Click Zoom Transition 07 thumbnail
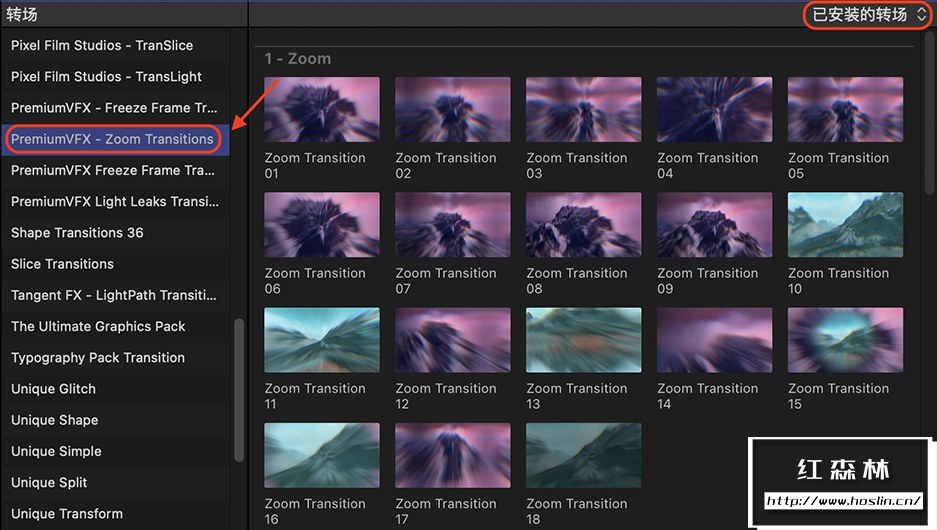 [x=453, y=225]
